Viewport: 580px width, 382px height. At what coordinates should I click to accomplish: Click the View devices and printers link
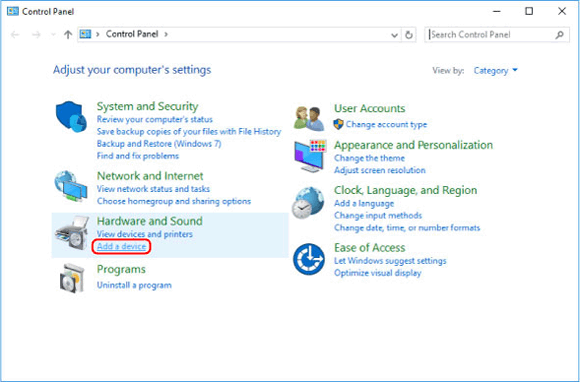coord(145,234)
